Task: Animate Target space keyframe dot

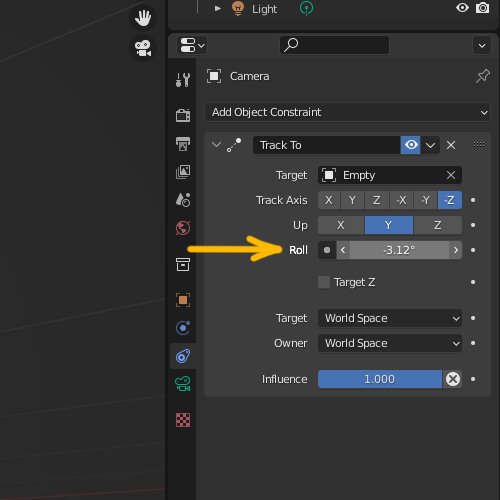Action: [473, 318]
